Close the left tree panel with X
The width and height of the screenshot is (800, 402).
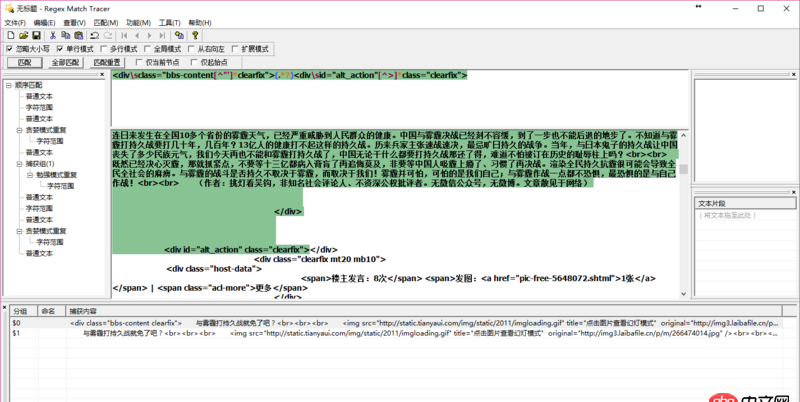(102, 75)
